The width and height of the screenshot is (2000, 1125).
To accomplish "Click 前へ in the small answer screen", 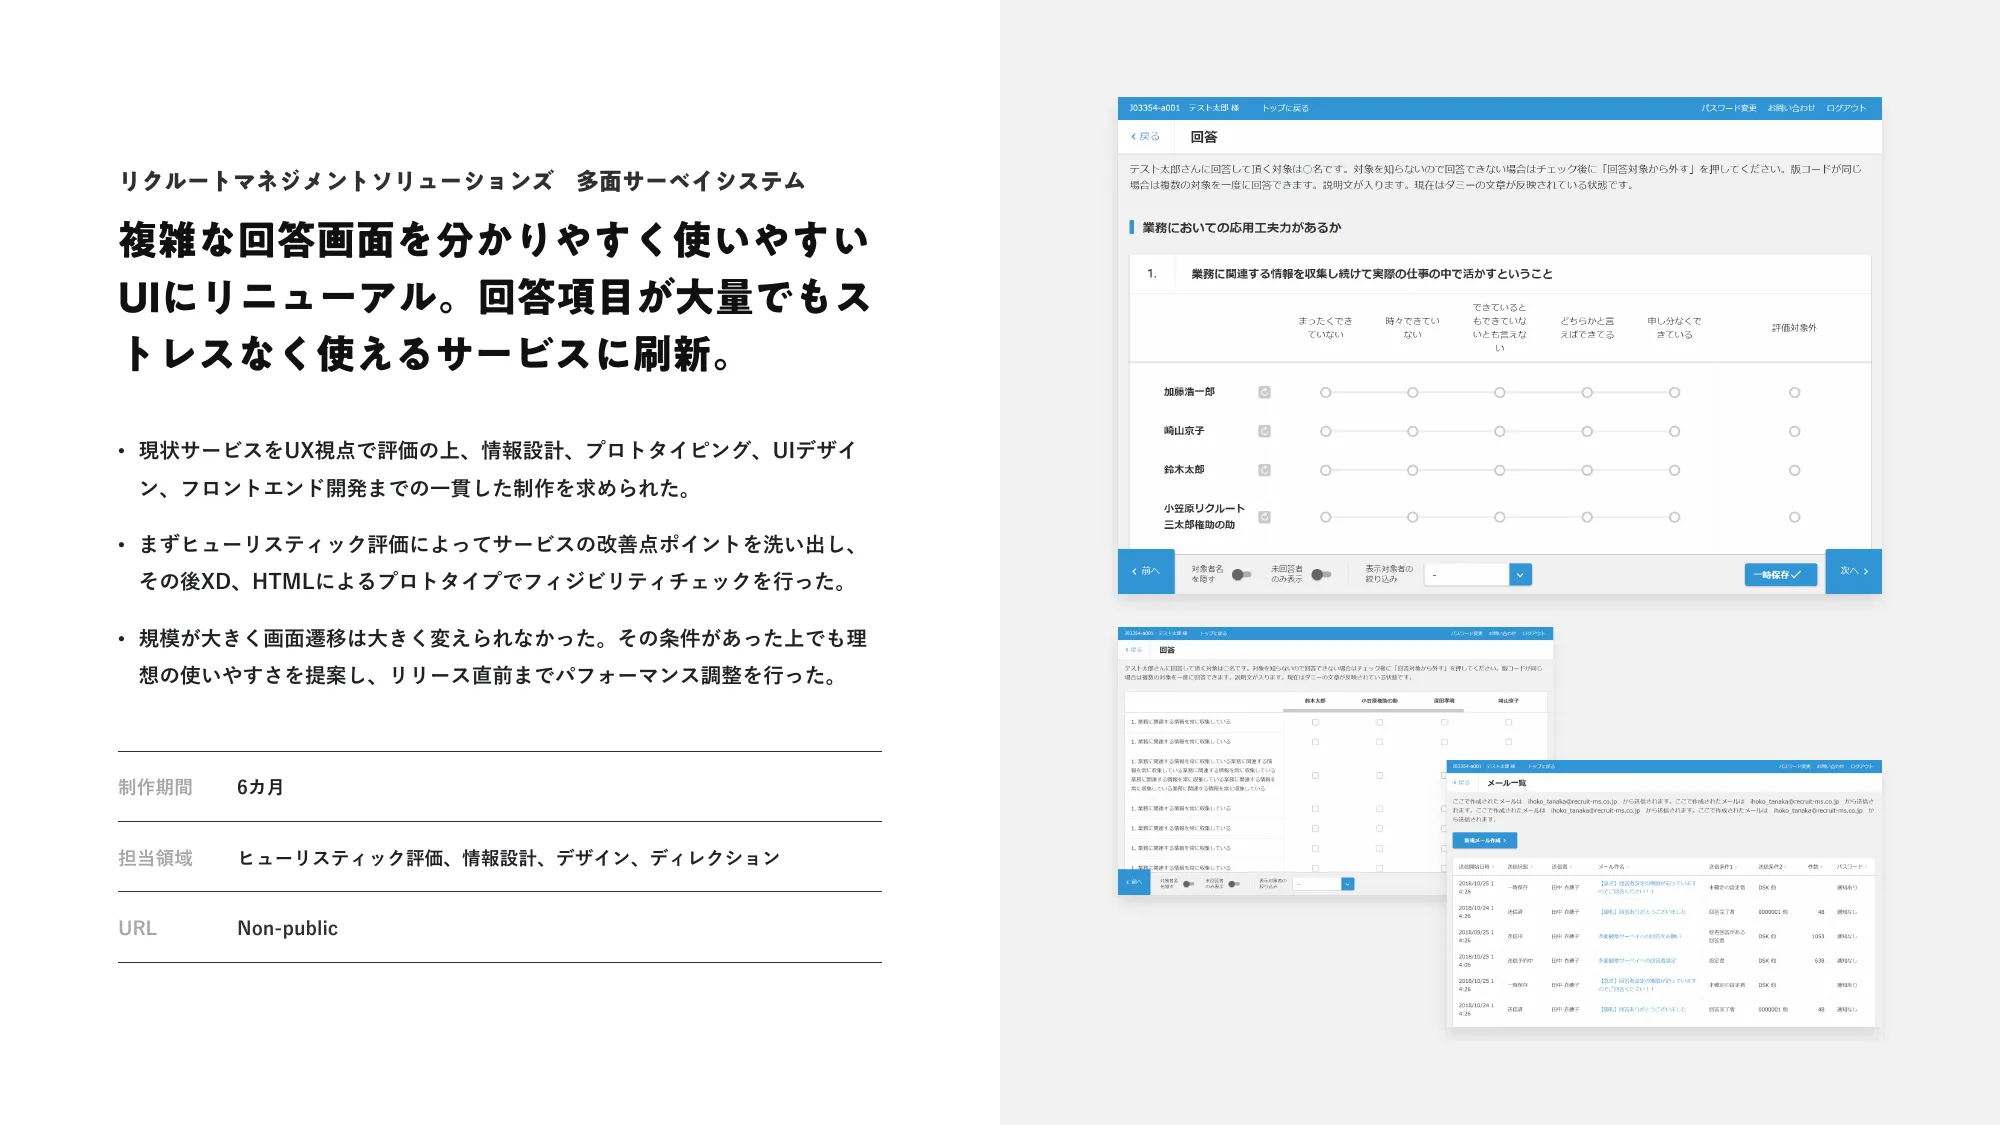I will (x=1134, y=882).
